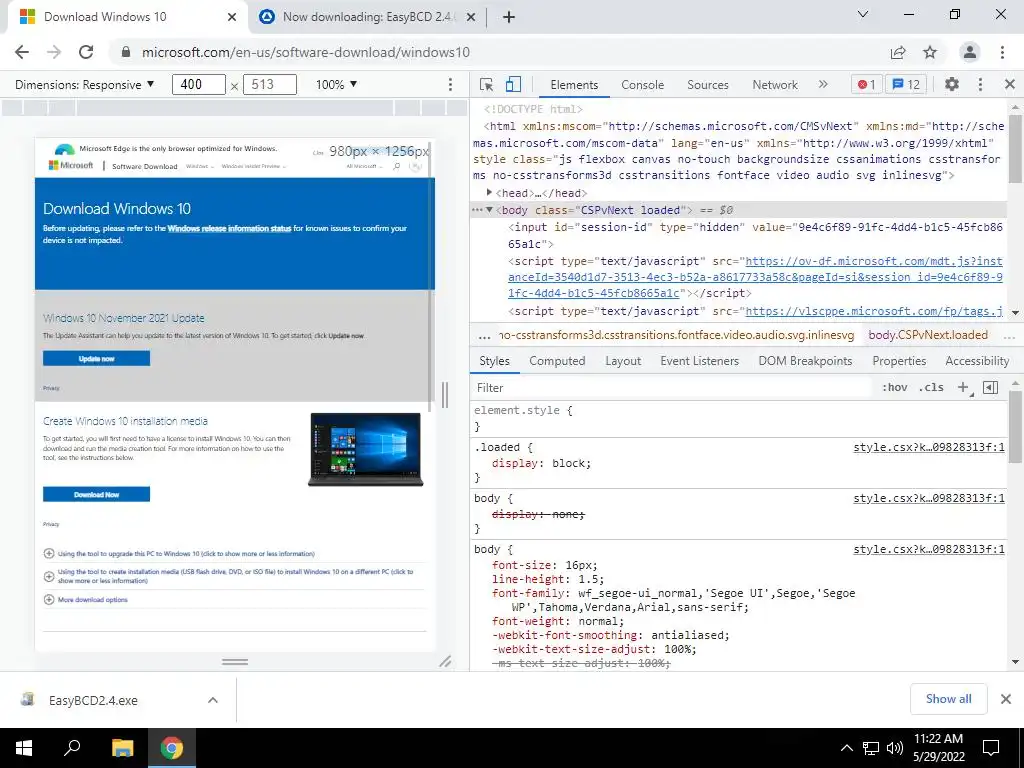The image size is (1024, 768).
Task: Open the 100% zoom dropdown
Action: (336, 84)
